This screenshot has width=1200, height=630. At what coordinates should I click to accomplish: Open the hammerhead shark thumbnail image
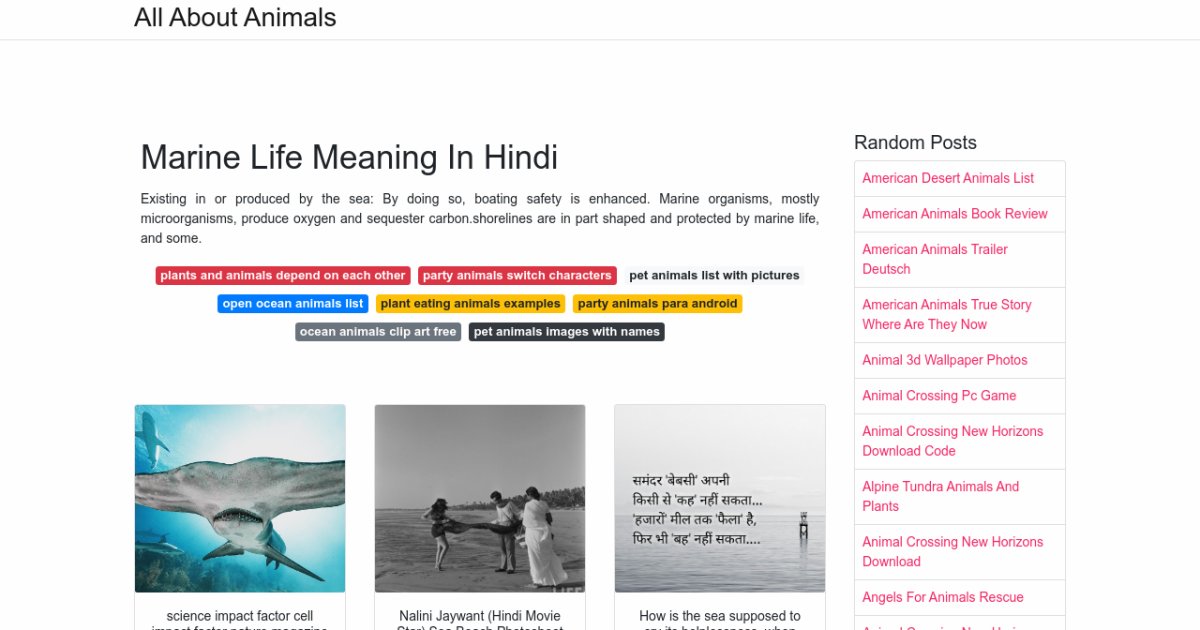pos(240,498)
